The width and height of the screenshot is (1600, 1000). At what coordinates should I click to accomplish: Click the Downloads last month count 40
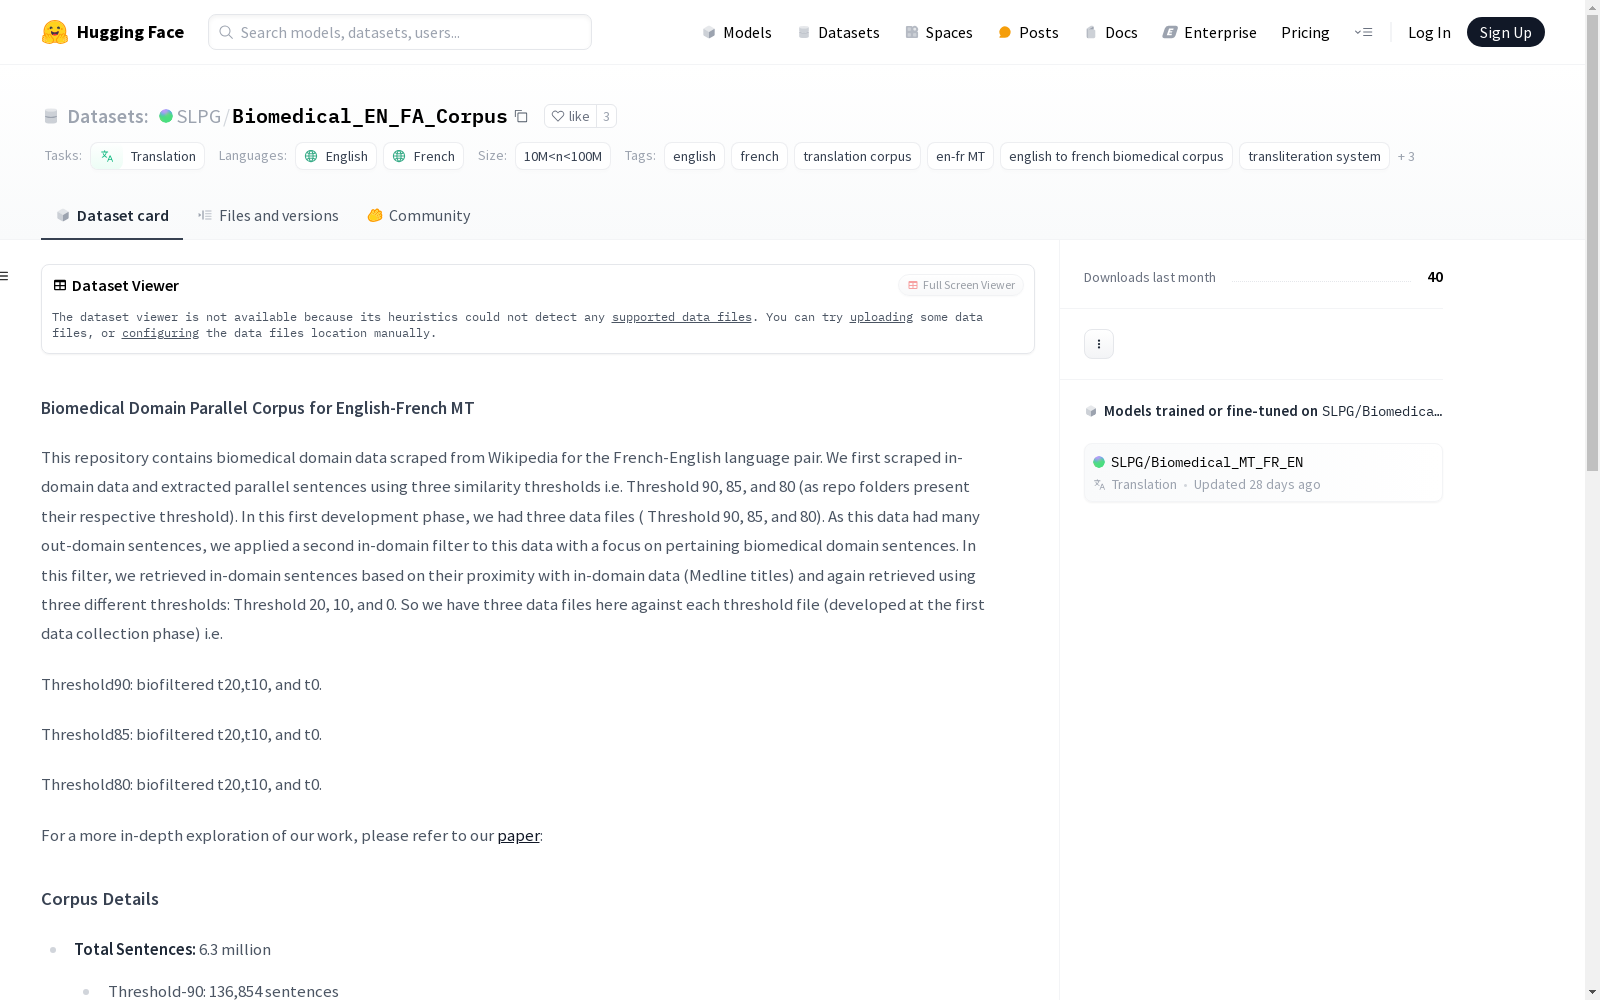coord(1435,277)
